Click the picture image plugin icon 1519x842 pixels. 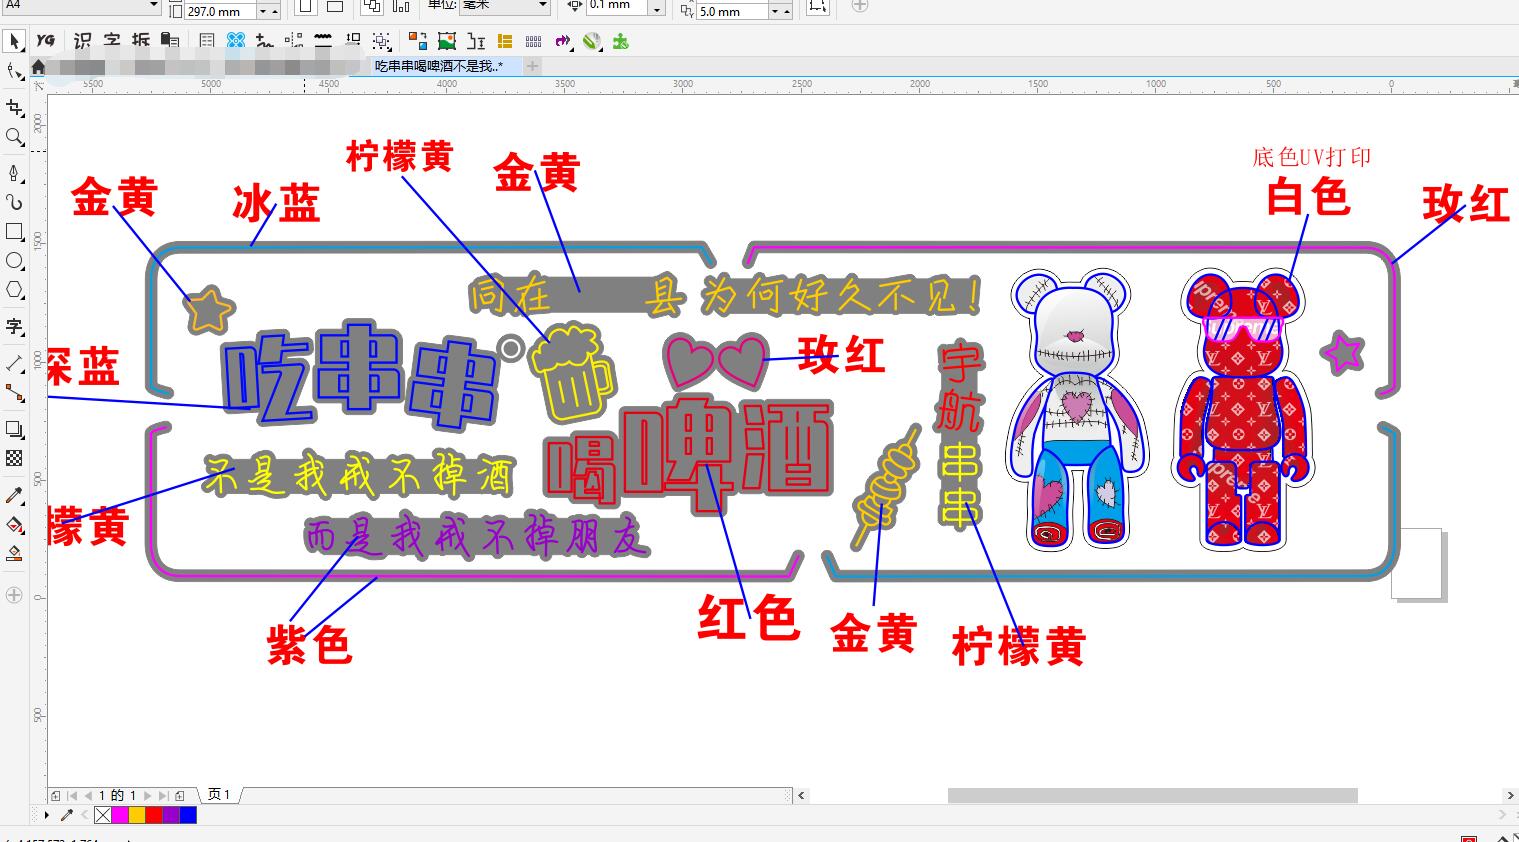tap(447, 41)
